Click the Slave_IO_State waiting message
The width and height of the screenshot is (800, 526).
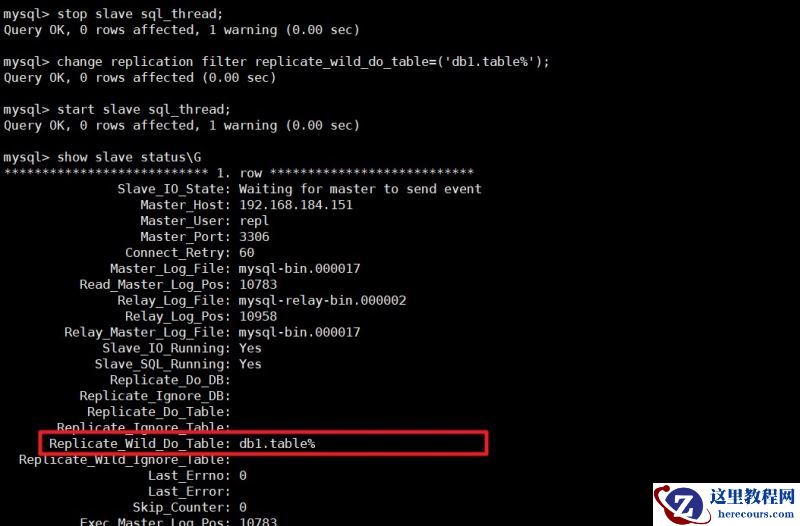[360, 189]
